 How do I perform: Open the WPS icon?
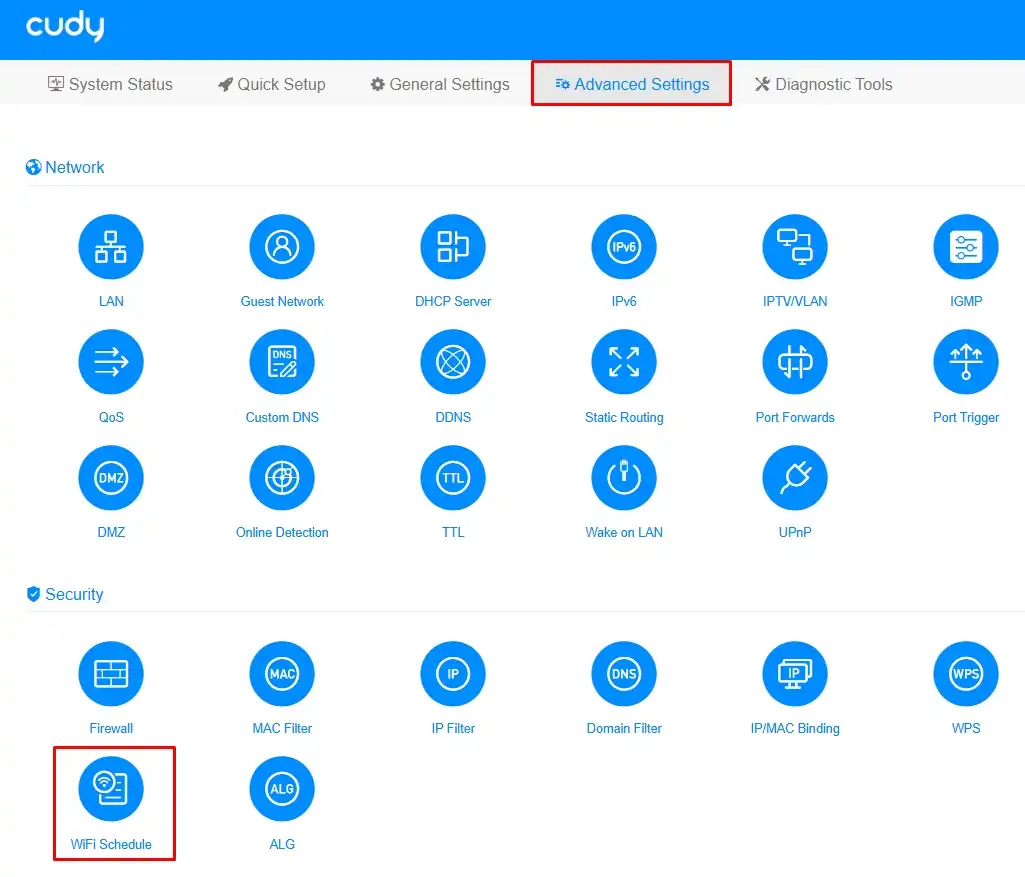[966, 674]
